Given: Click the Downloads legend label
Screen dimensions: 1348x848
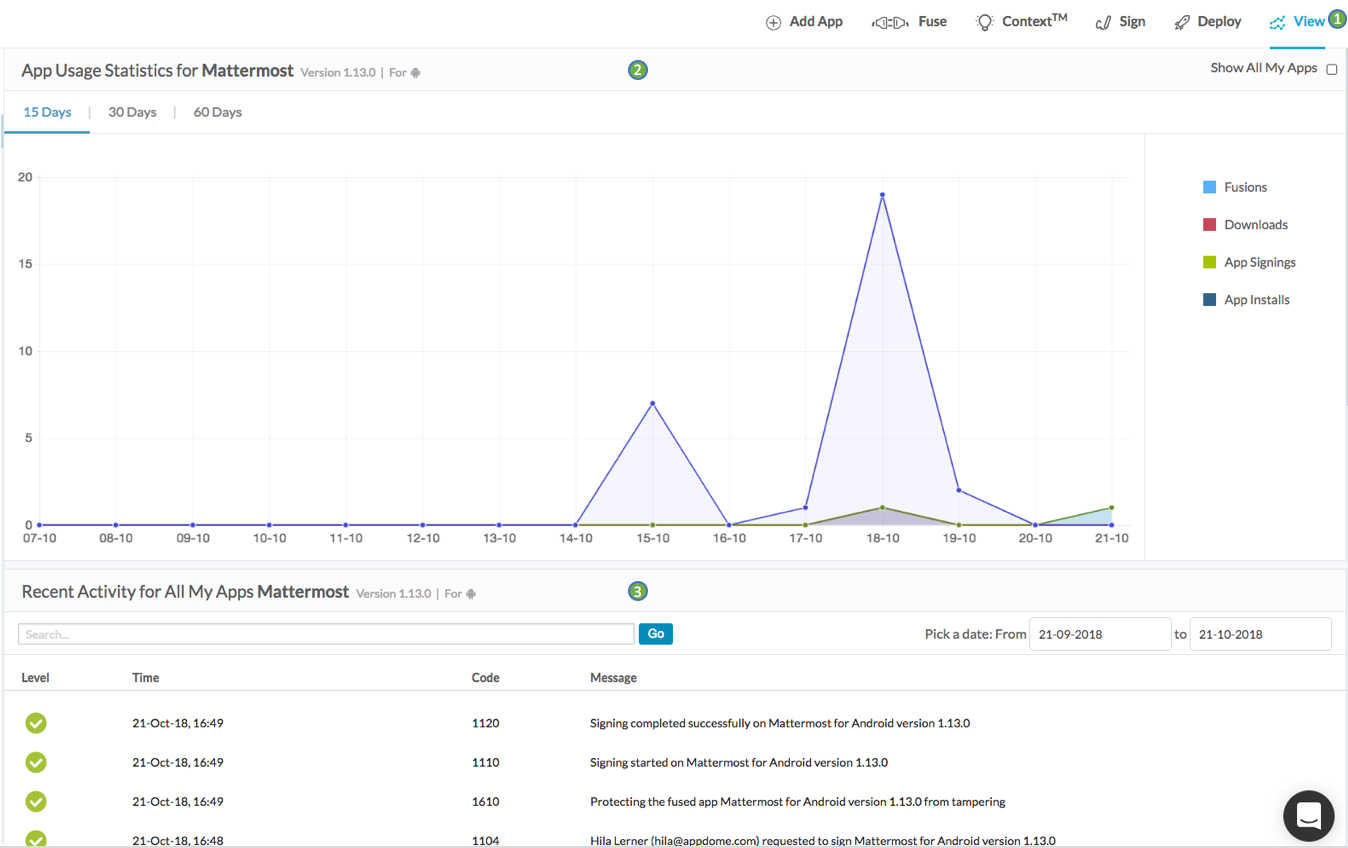Looking at the screenshot, I should [1256, 225].
